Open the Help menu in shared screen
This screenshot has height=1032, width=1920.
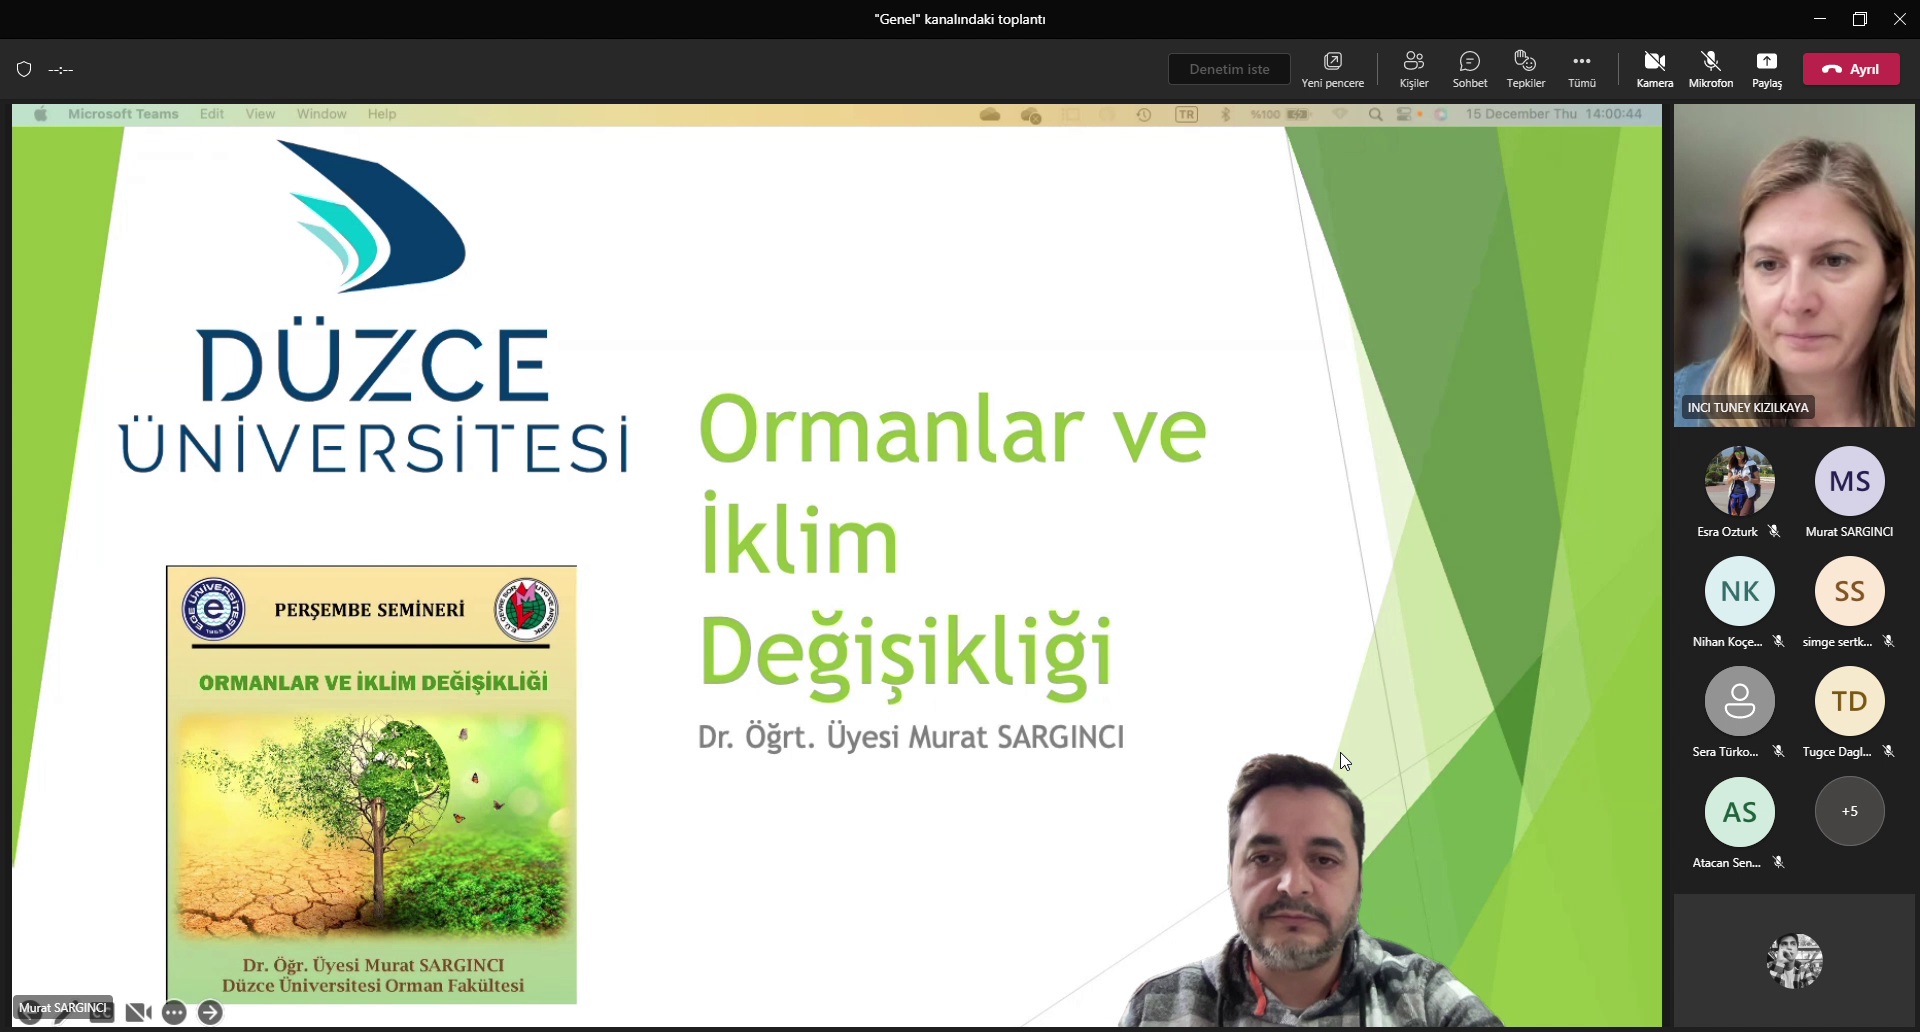coord(382,114)
